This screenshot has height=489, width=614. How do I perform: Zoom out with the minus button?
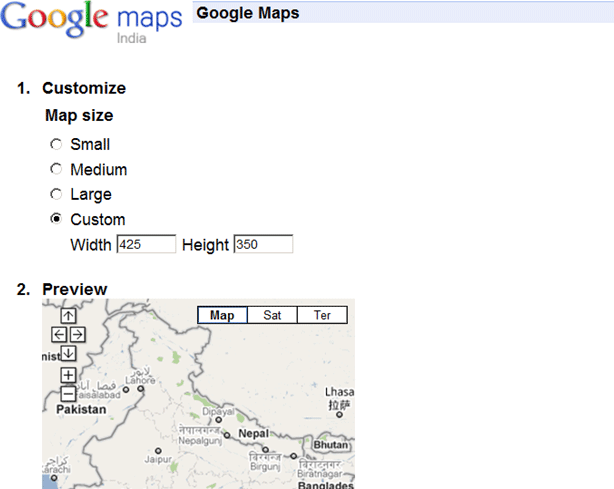click(68, 393)
